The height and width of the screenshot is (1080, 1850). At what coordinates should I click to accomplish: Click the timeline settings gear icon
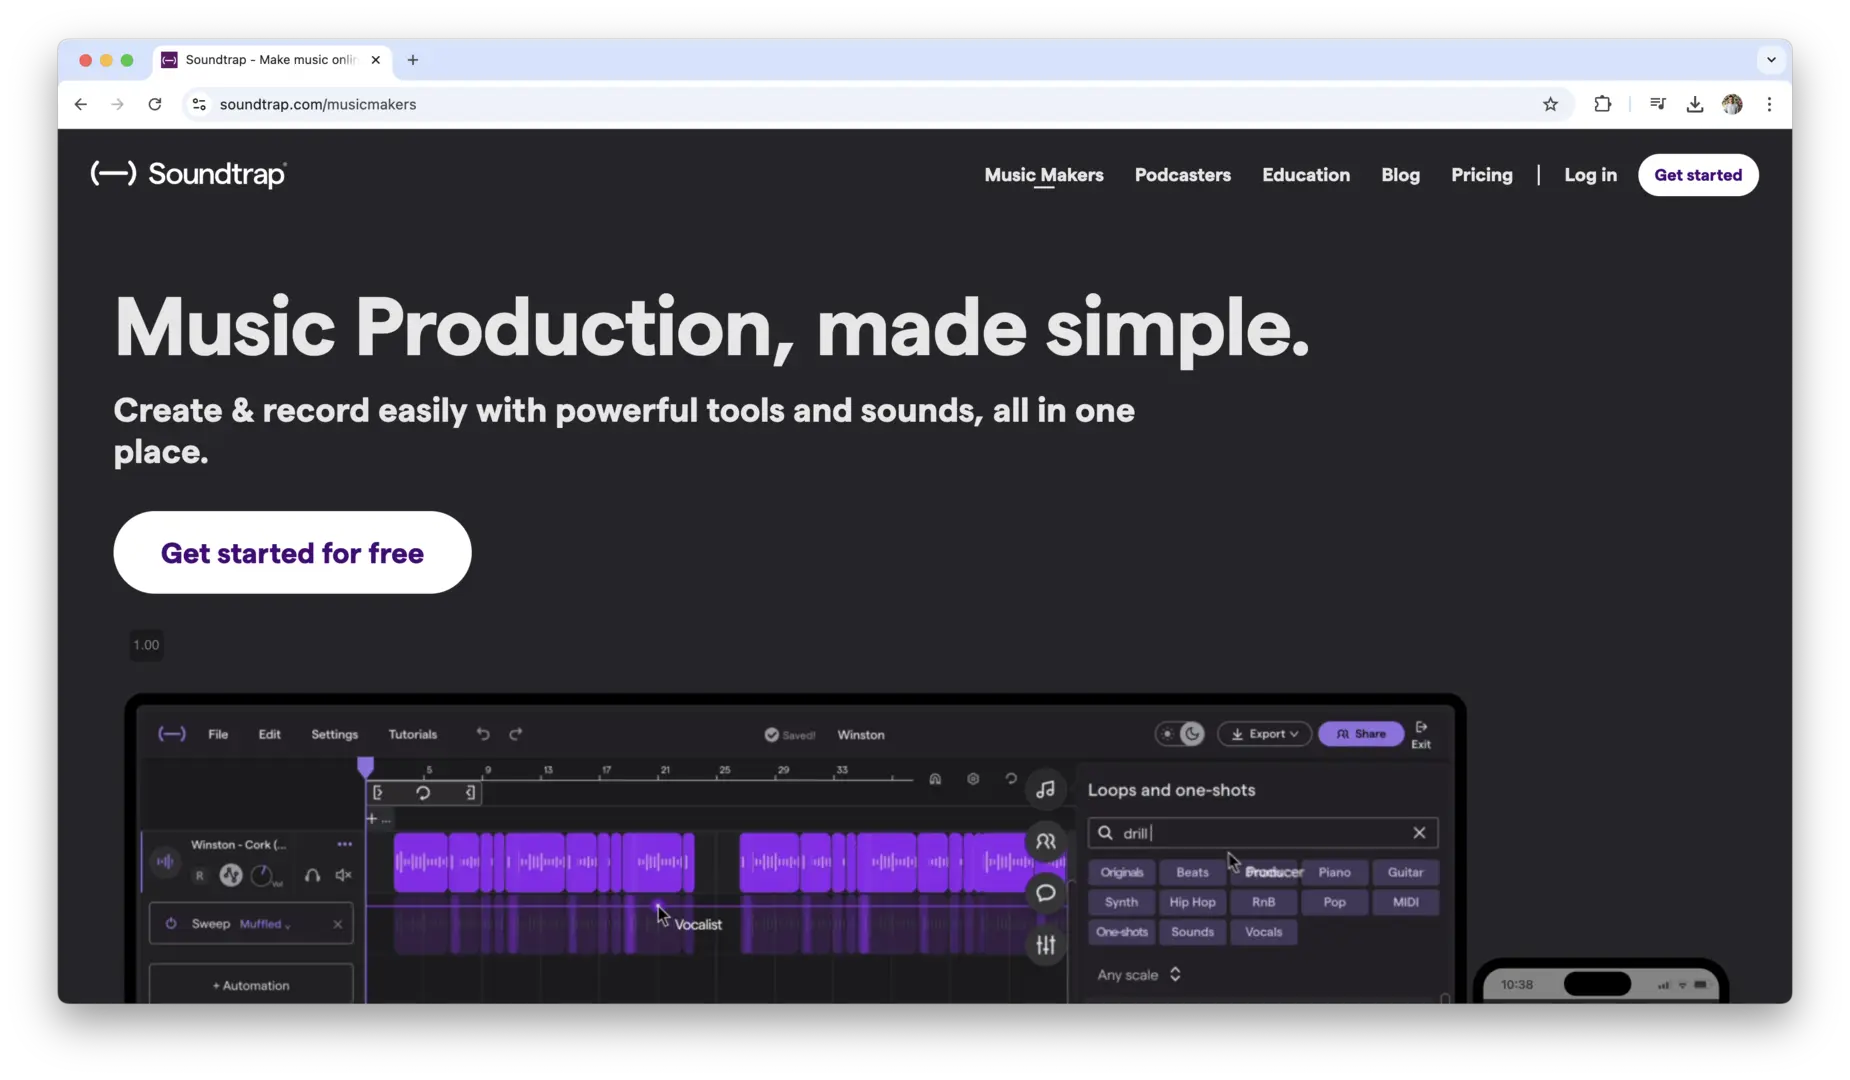click(973, 779)
